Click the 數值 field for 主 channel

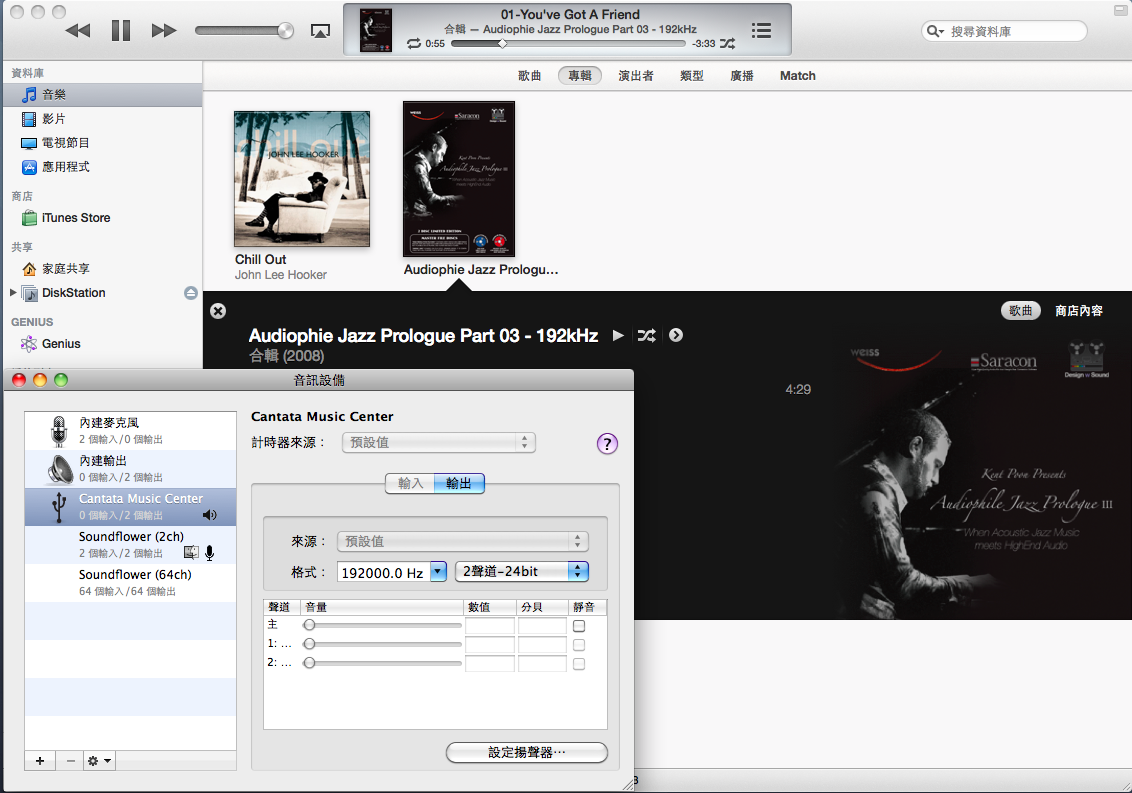click(489, 625)
